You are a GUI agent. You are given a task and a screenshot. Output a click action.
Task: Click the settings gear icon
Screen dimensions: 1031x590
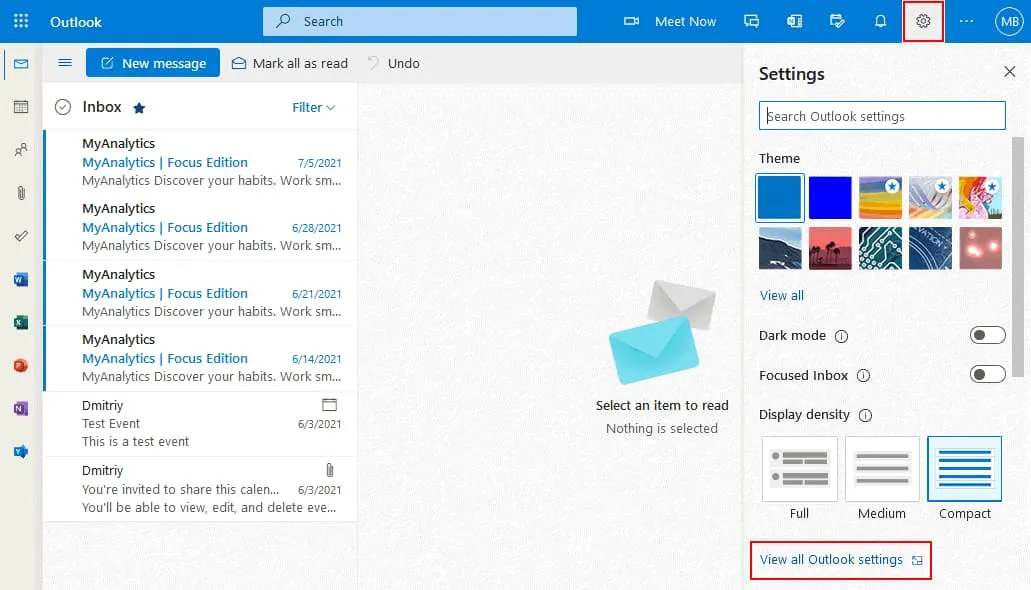pyautogui.click(x=923, y=21)
